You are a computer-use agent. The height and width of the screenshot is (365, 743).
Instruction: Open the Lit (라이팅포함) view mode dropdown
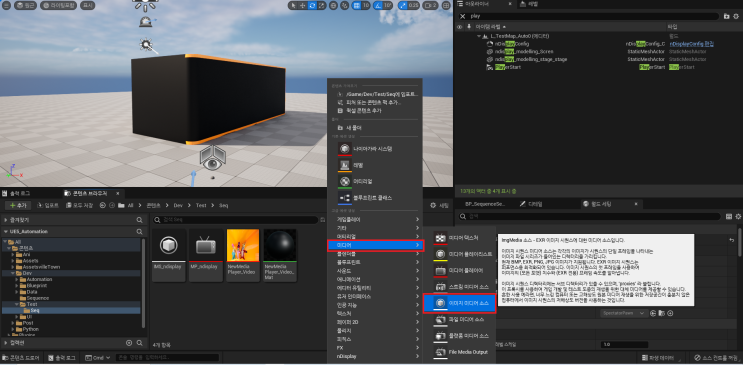(59, 5)
